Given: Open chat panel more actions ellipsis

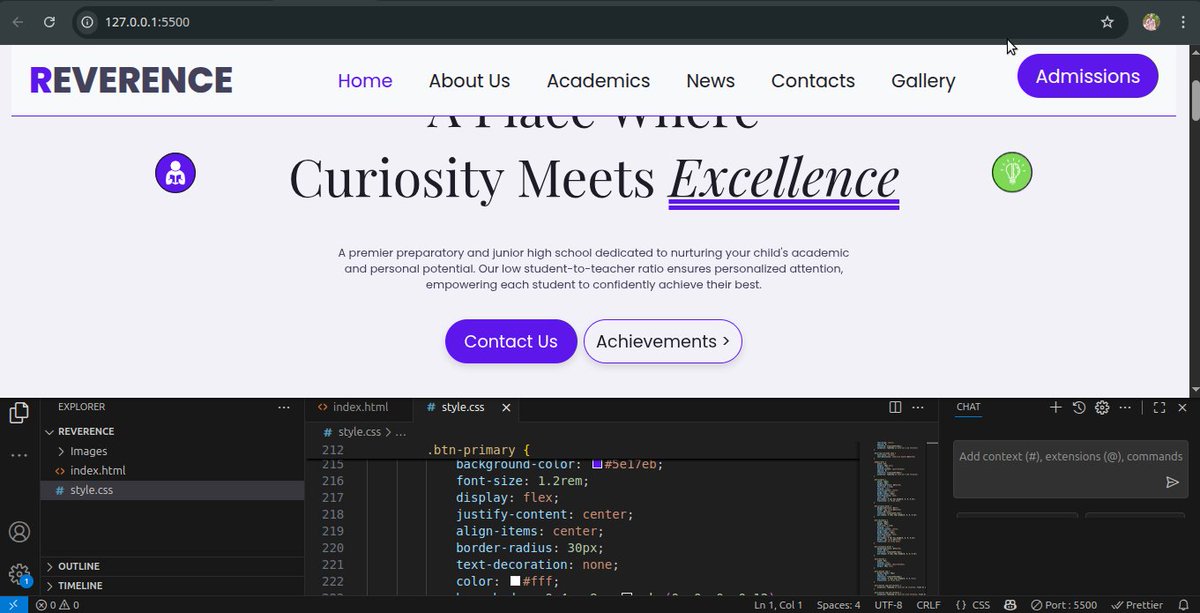Looking at the screenshot, I should (x=1125, y=407).
